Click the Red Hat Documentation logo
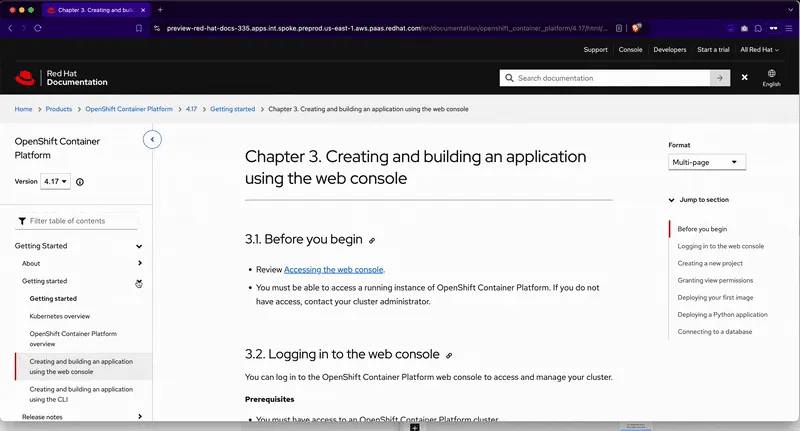This screenshot has width=800, height=431. pos(61,78)
